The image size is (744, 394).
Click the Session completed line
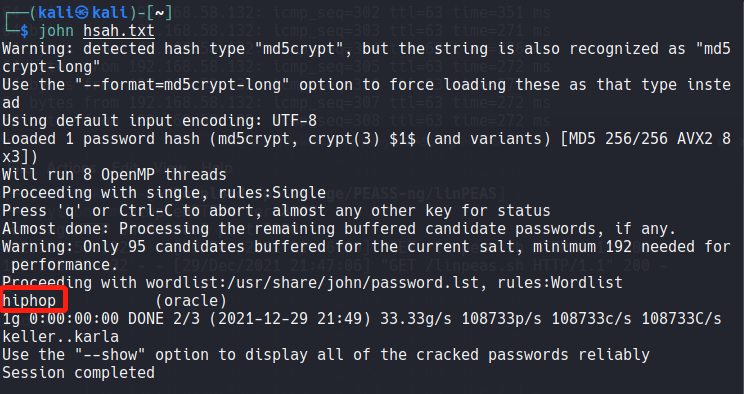(x=78, y=373)
